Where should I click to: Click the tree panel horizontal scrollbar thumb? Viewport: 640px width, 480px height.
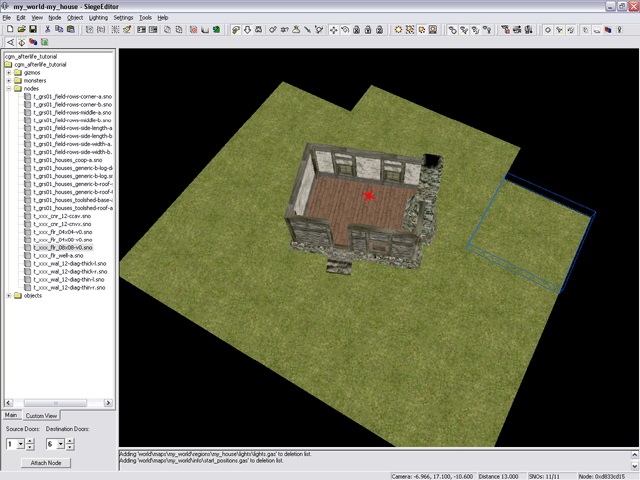pyautogui.click(x=56, y=403)
